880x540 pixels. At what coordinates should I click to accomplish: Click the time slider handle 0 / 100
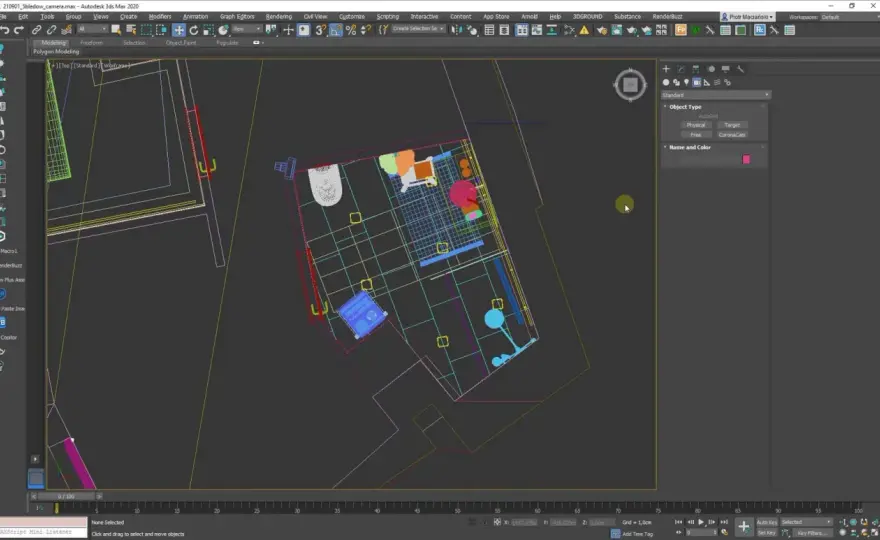[66, 496]
